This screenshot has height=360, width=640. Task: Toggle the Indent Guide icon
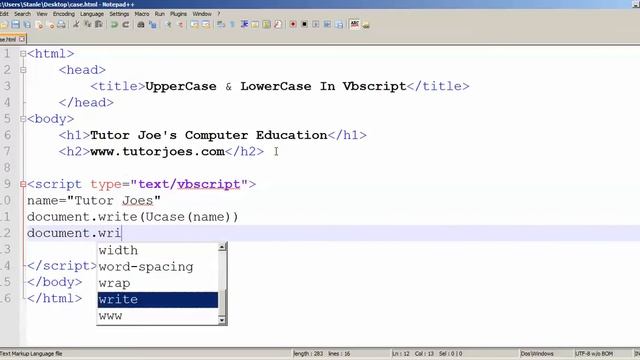click(x=244, y=24)
